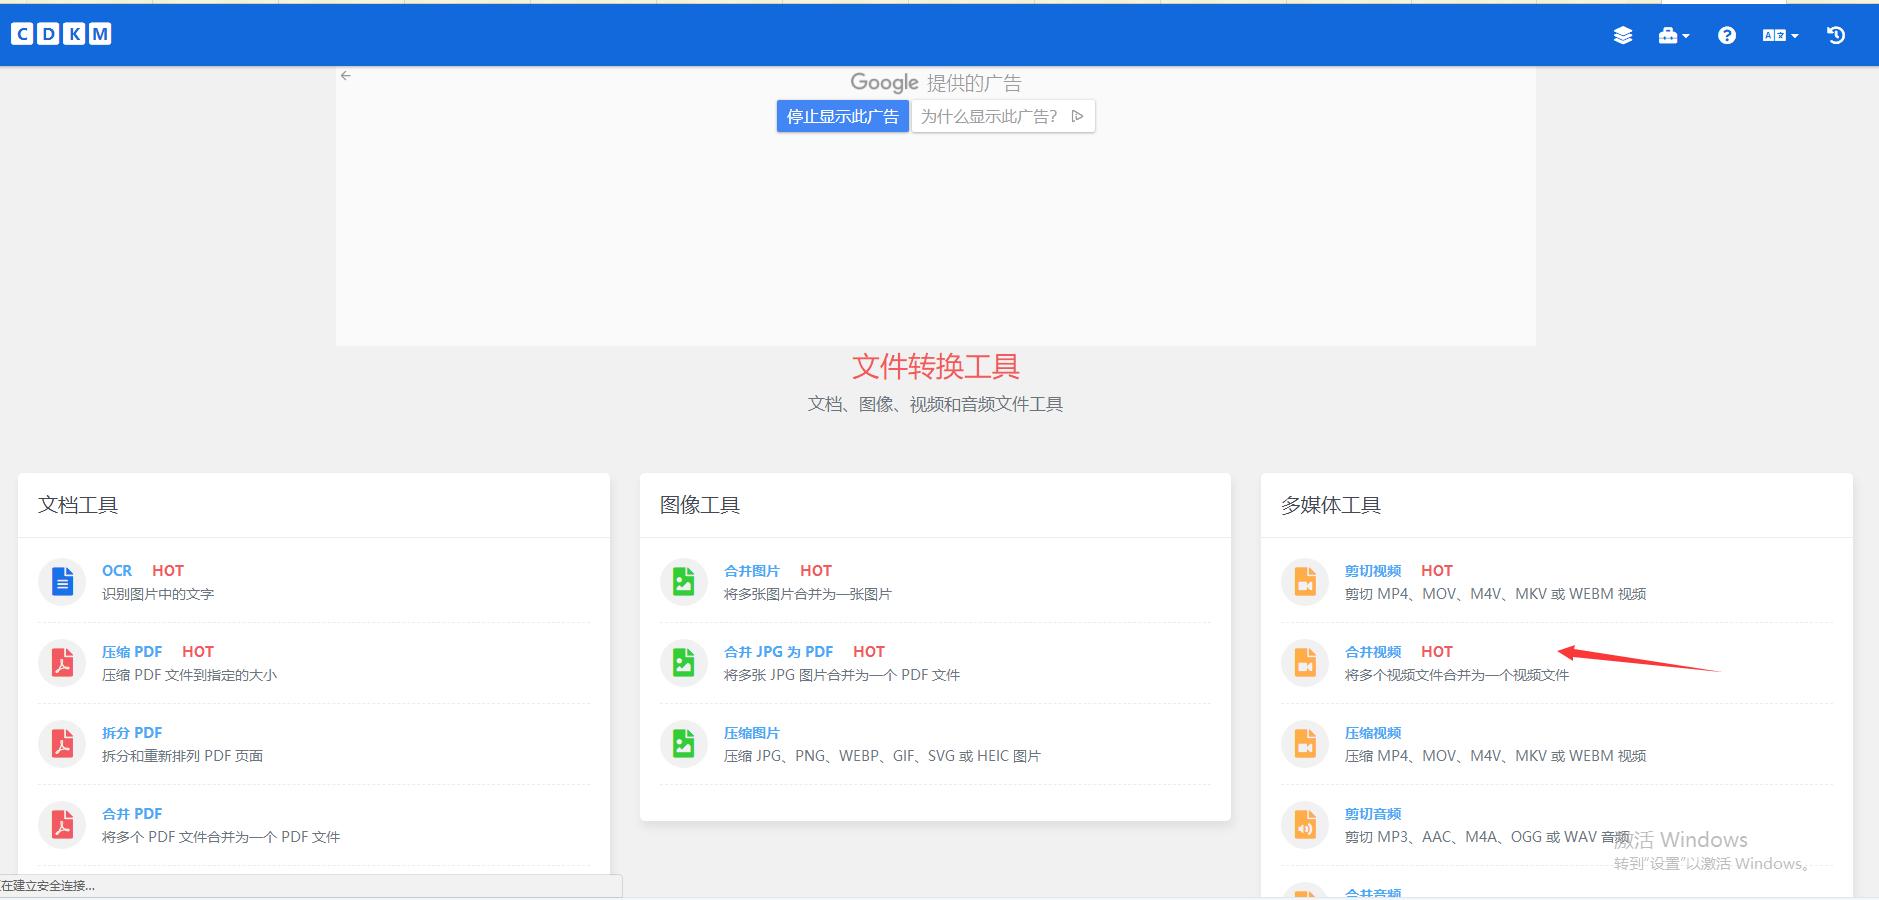
Task: Open the 拆分 PDF link
Action: coord(131,732)
